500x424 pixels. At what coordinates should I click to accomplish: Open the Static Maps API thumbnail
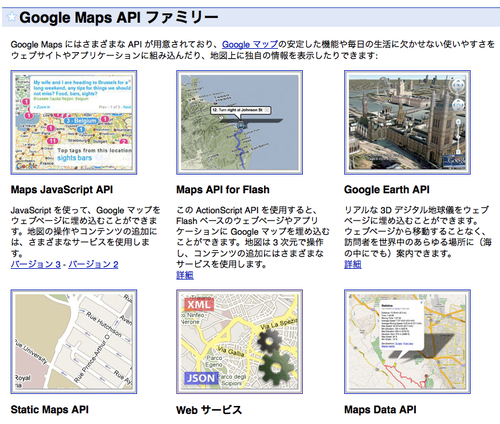point(74,342)
